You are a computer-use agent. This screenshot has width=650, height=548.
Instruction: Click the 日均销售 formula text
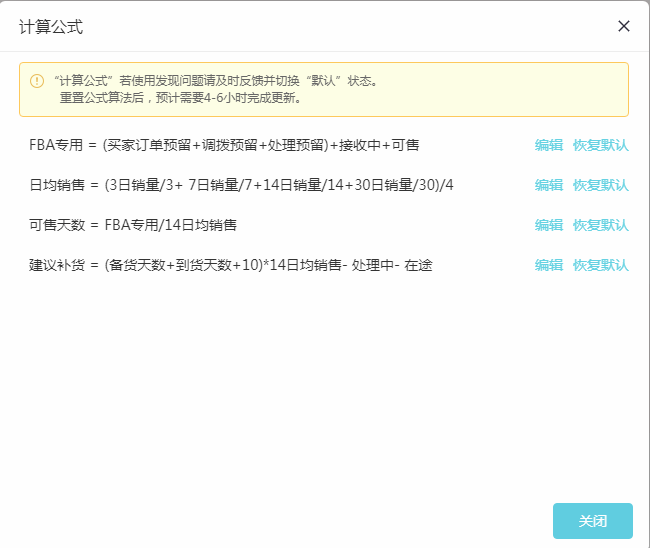pos(241,185)
